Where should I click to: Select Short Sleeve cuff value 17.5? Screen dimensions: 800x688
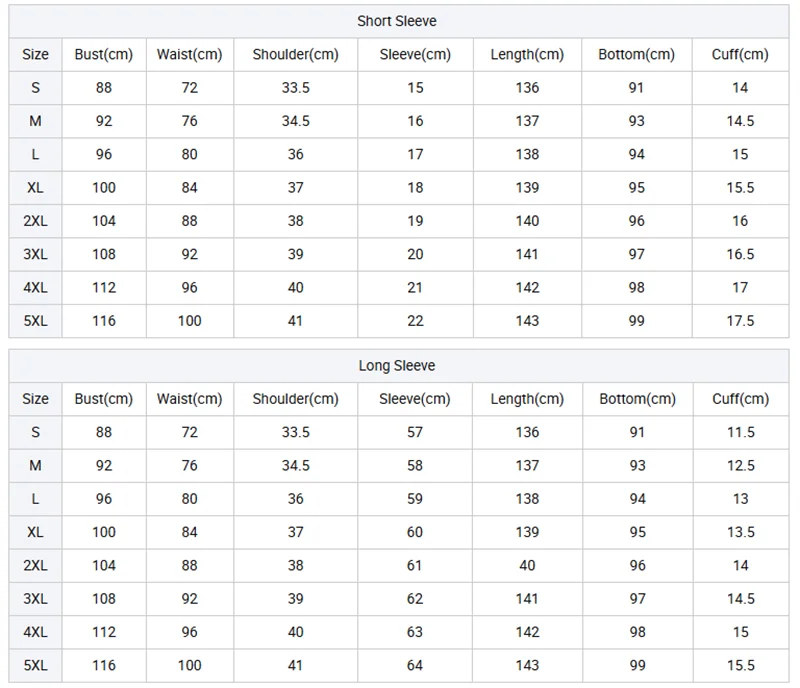coord(740,321)
